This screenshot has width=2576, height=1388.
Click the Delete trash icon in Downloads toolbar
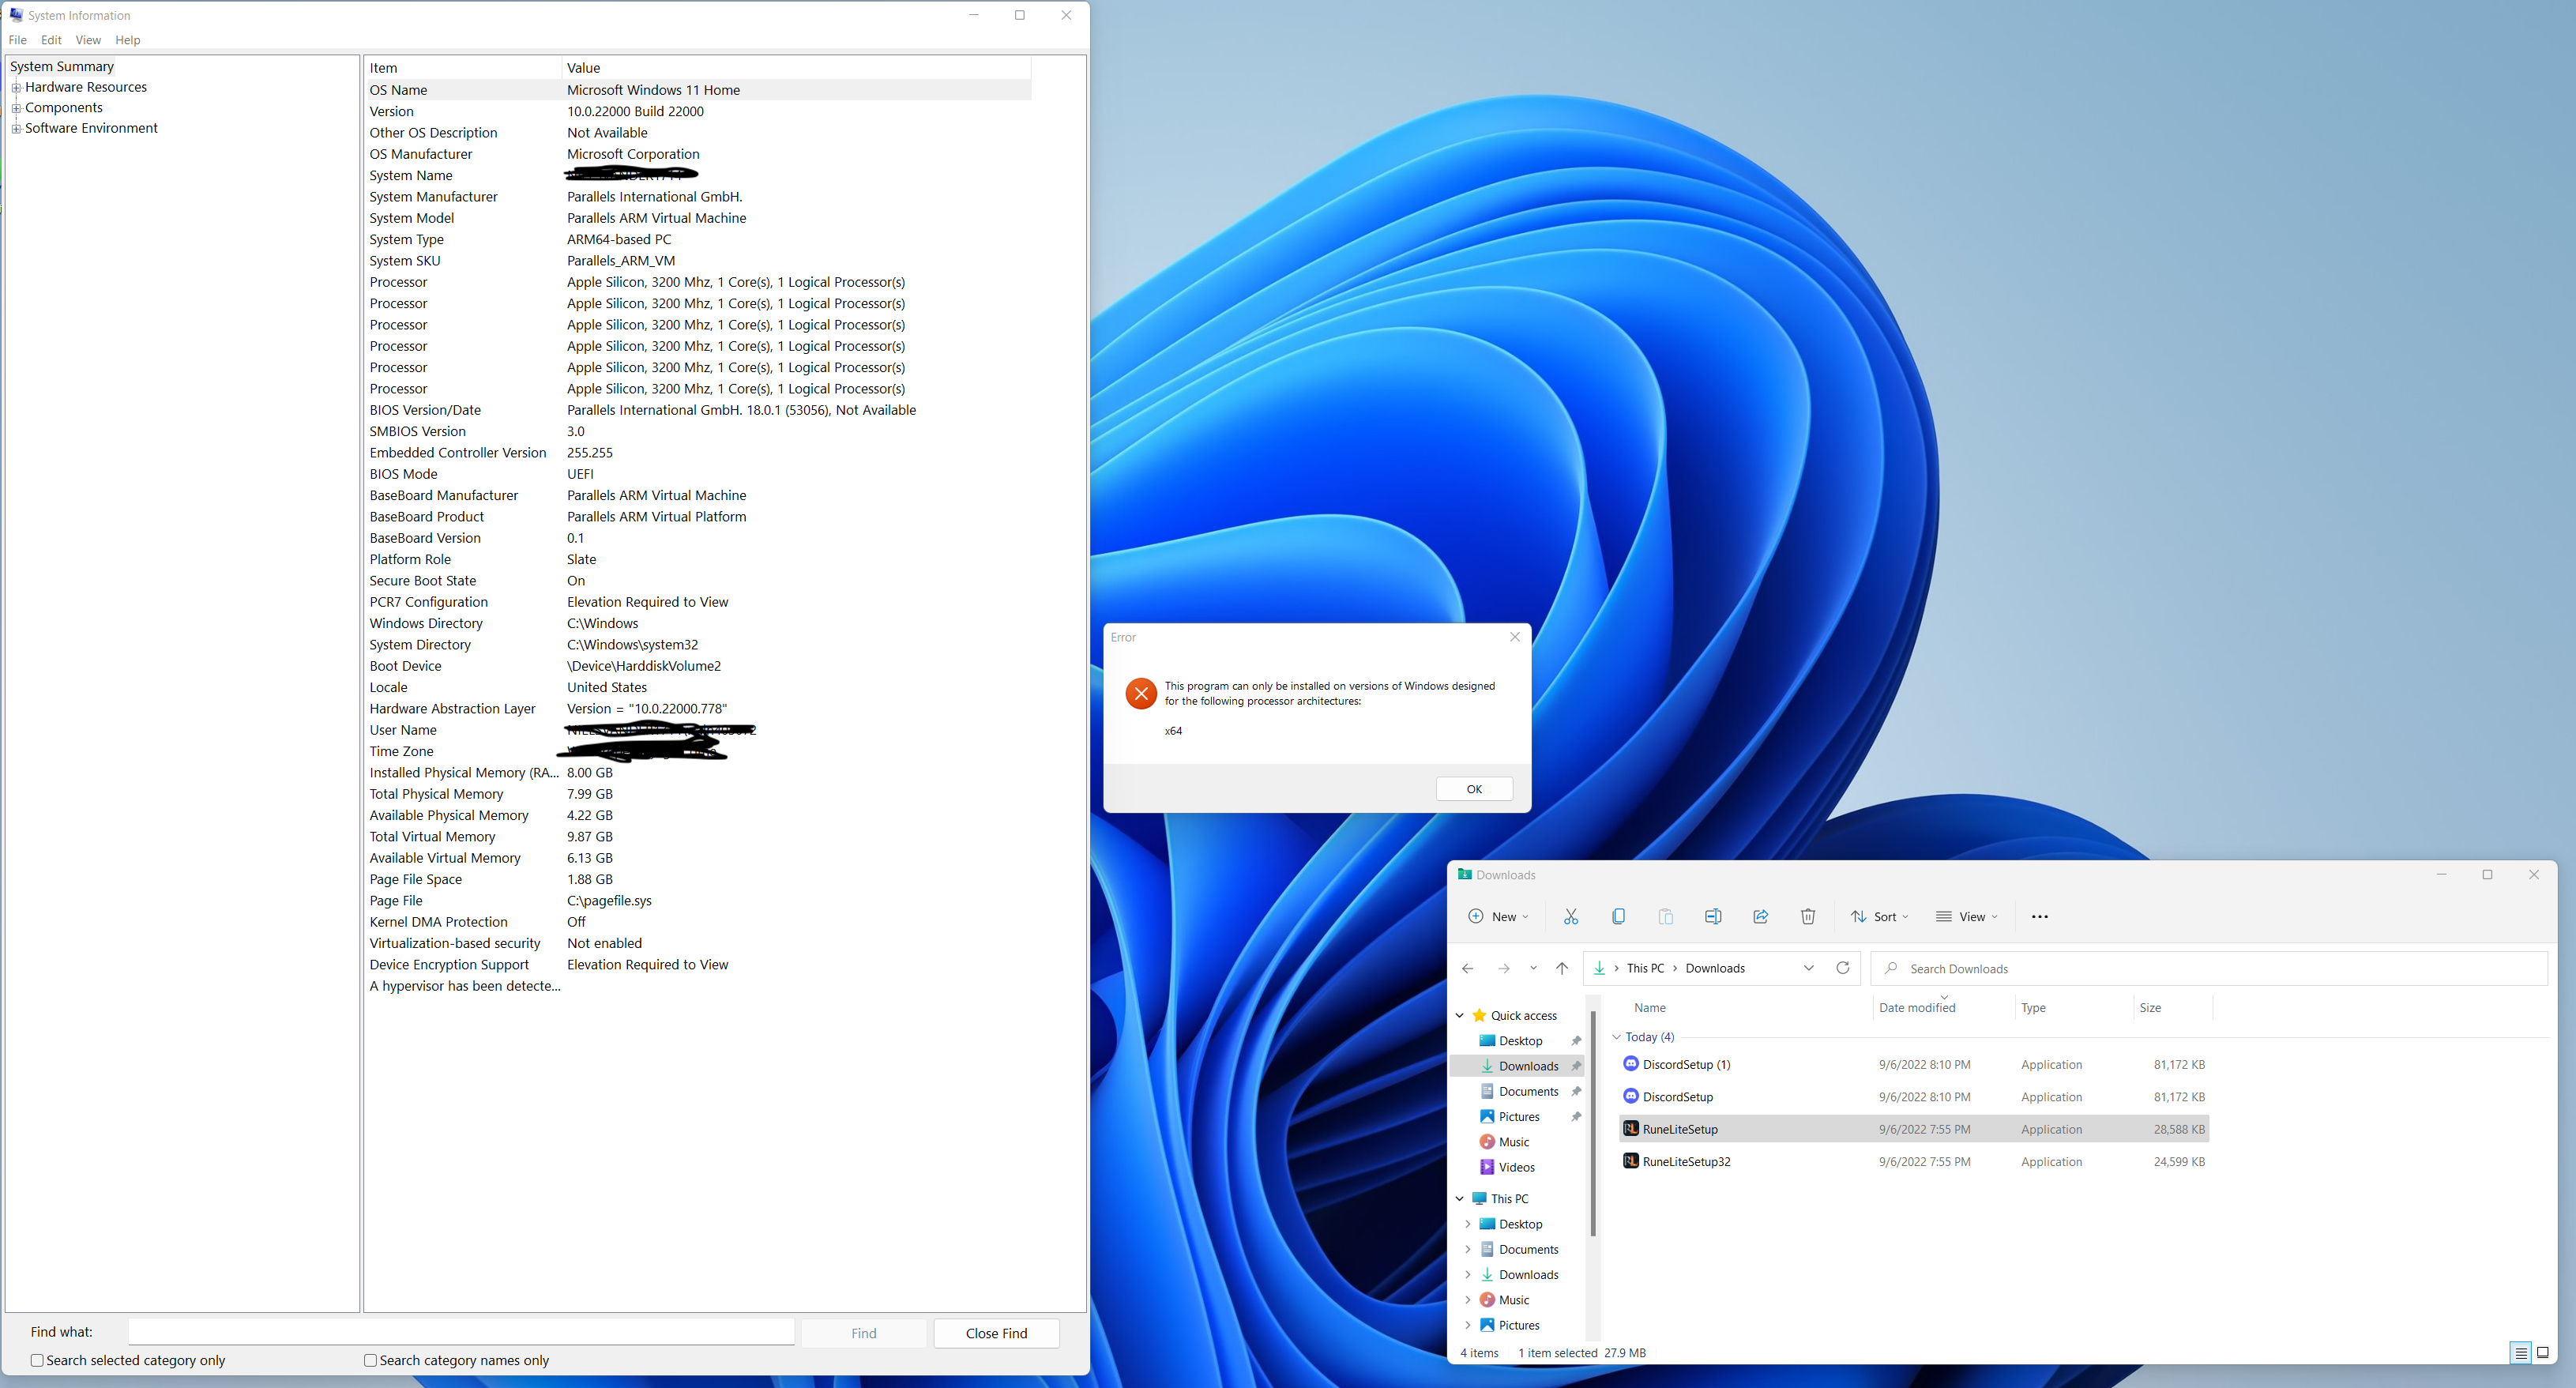tap(1808, 916)
